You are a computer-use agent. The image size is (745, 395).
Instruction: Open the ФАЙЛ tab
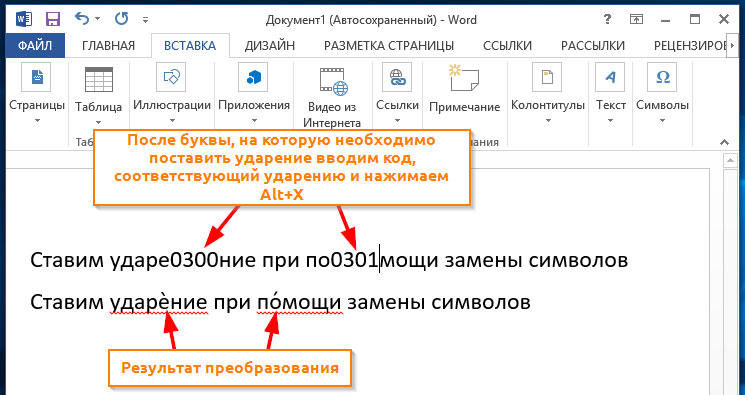tap(35, 46)
